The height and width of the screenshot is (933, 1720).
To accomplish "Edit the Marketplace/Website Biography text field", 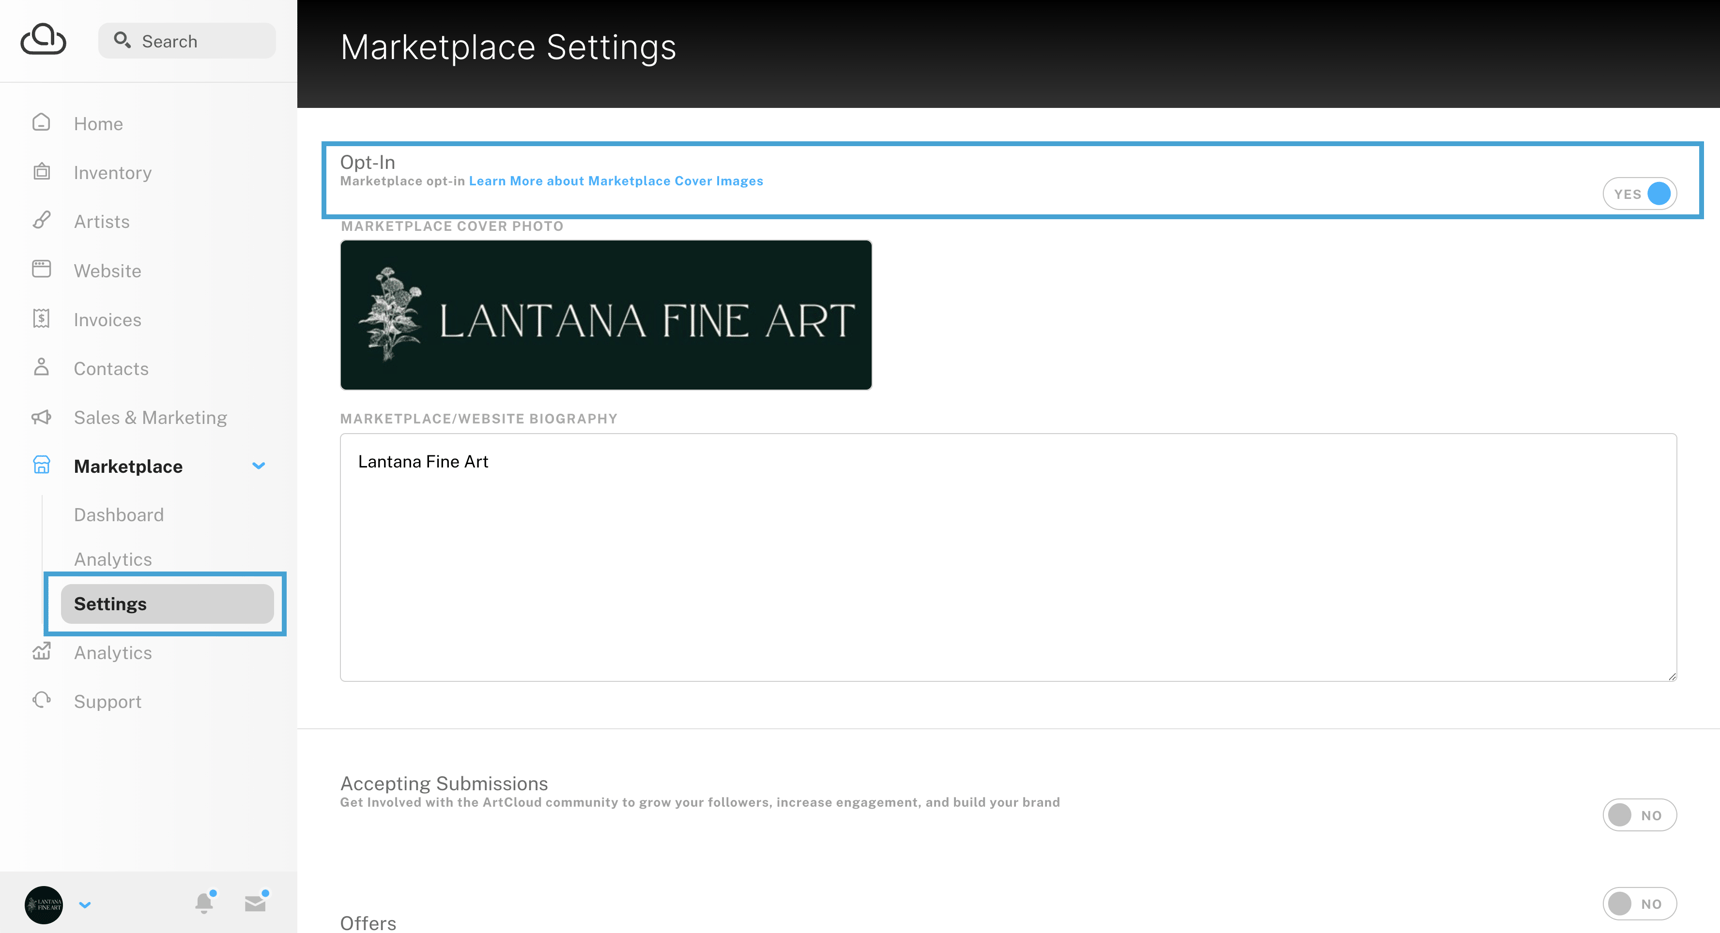I will point(1008,557).
